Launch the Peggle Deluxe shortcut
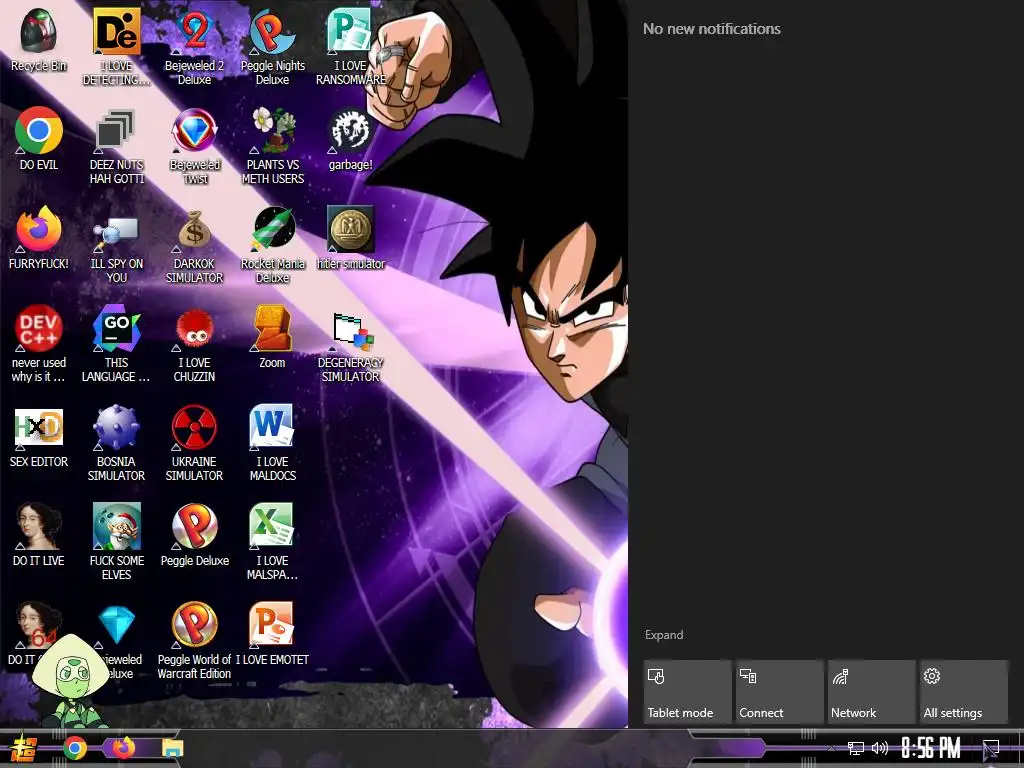 point(194,536)
